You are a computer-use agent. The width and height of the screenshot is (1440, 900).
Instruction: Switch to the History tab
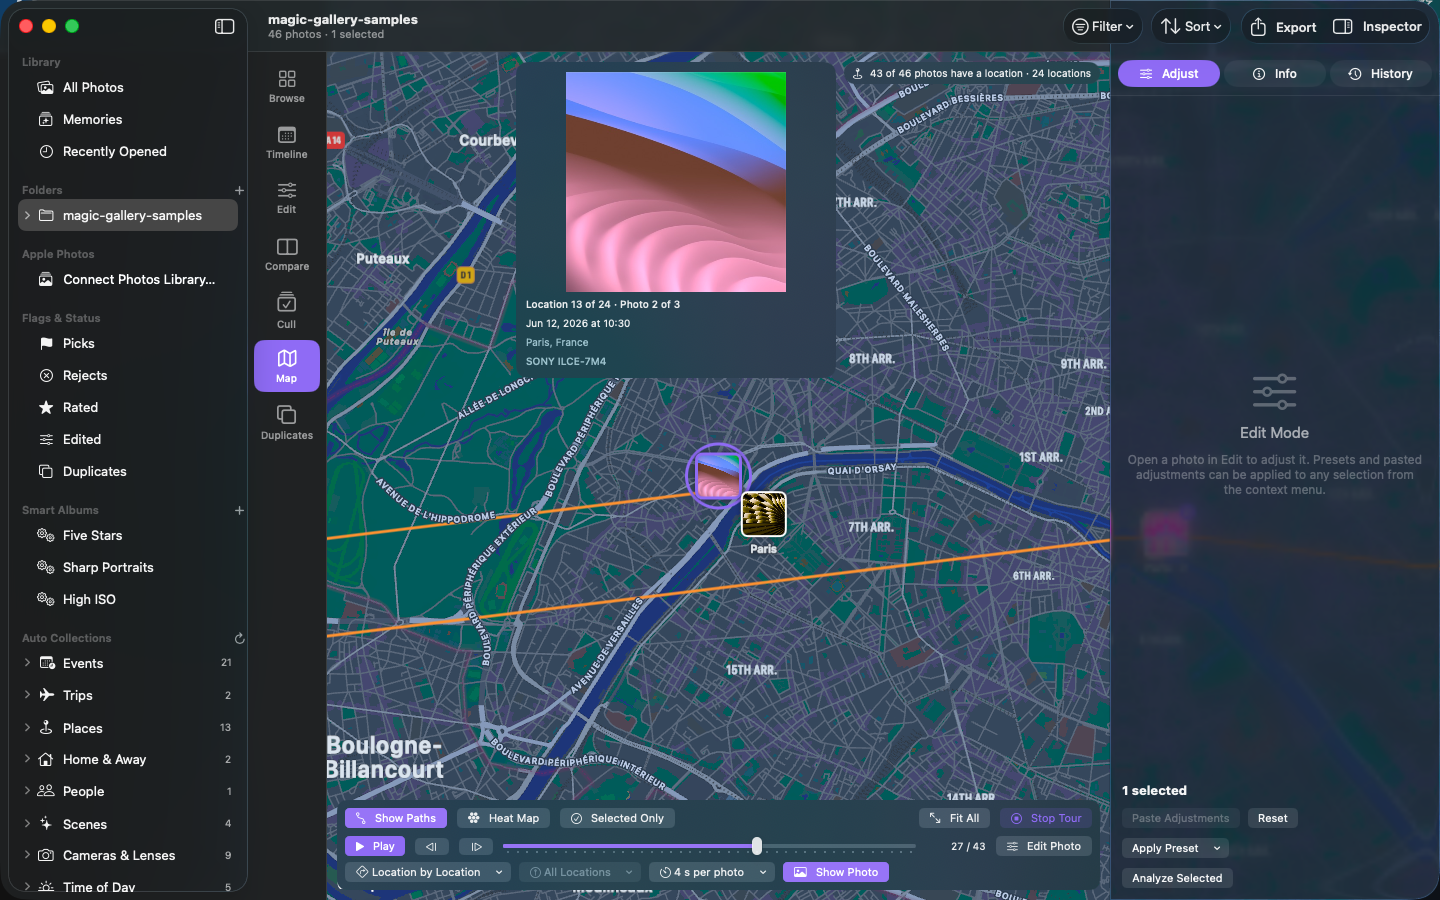1381,74
